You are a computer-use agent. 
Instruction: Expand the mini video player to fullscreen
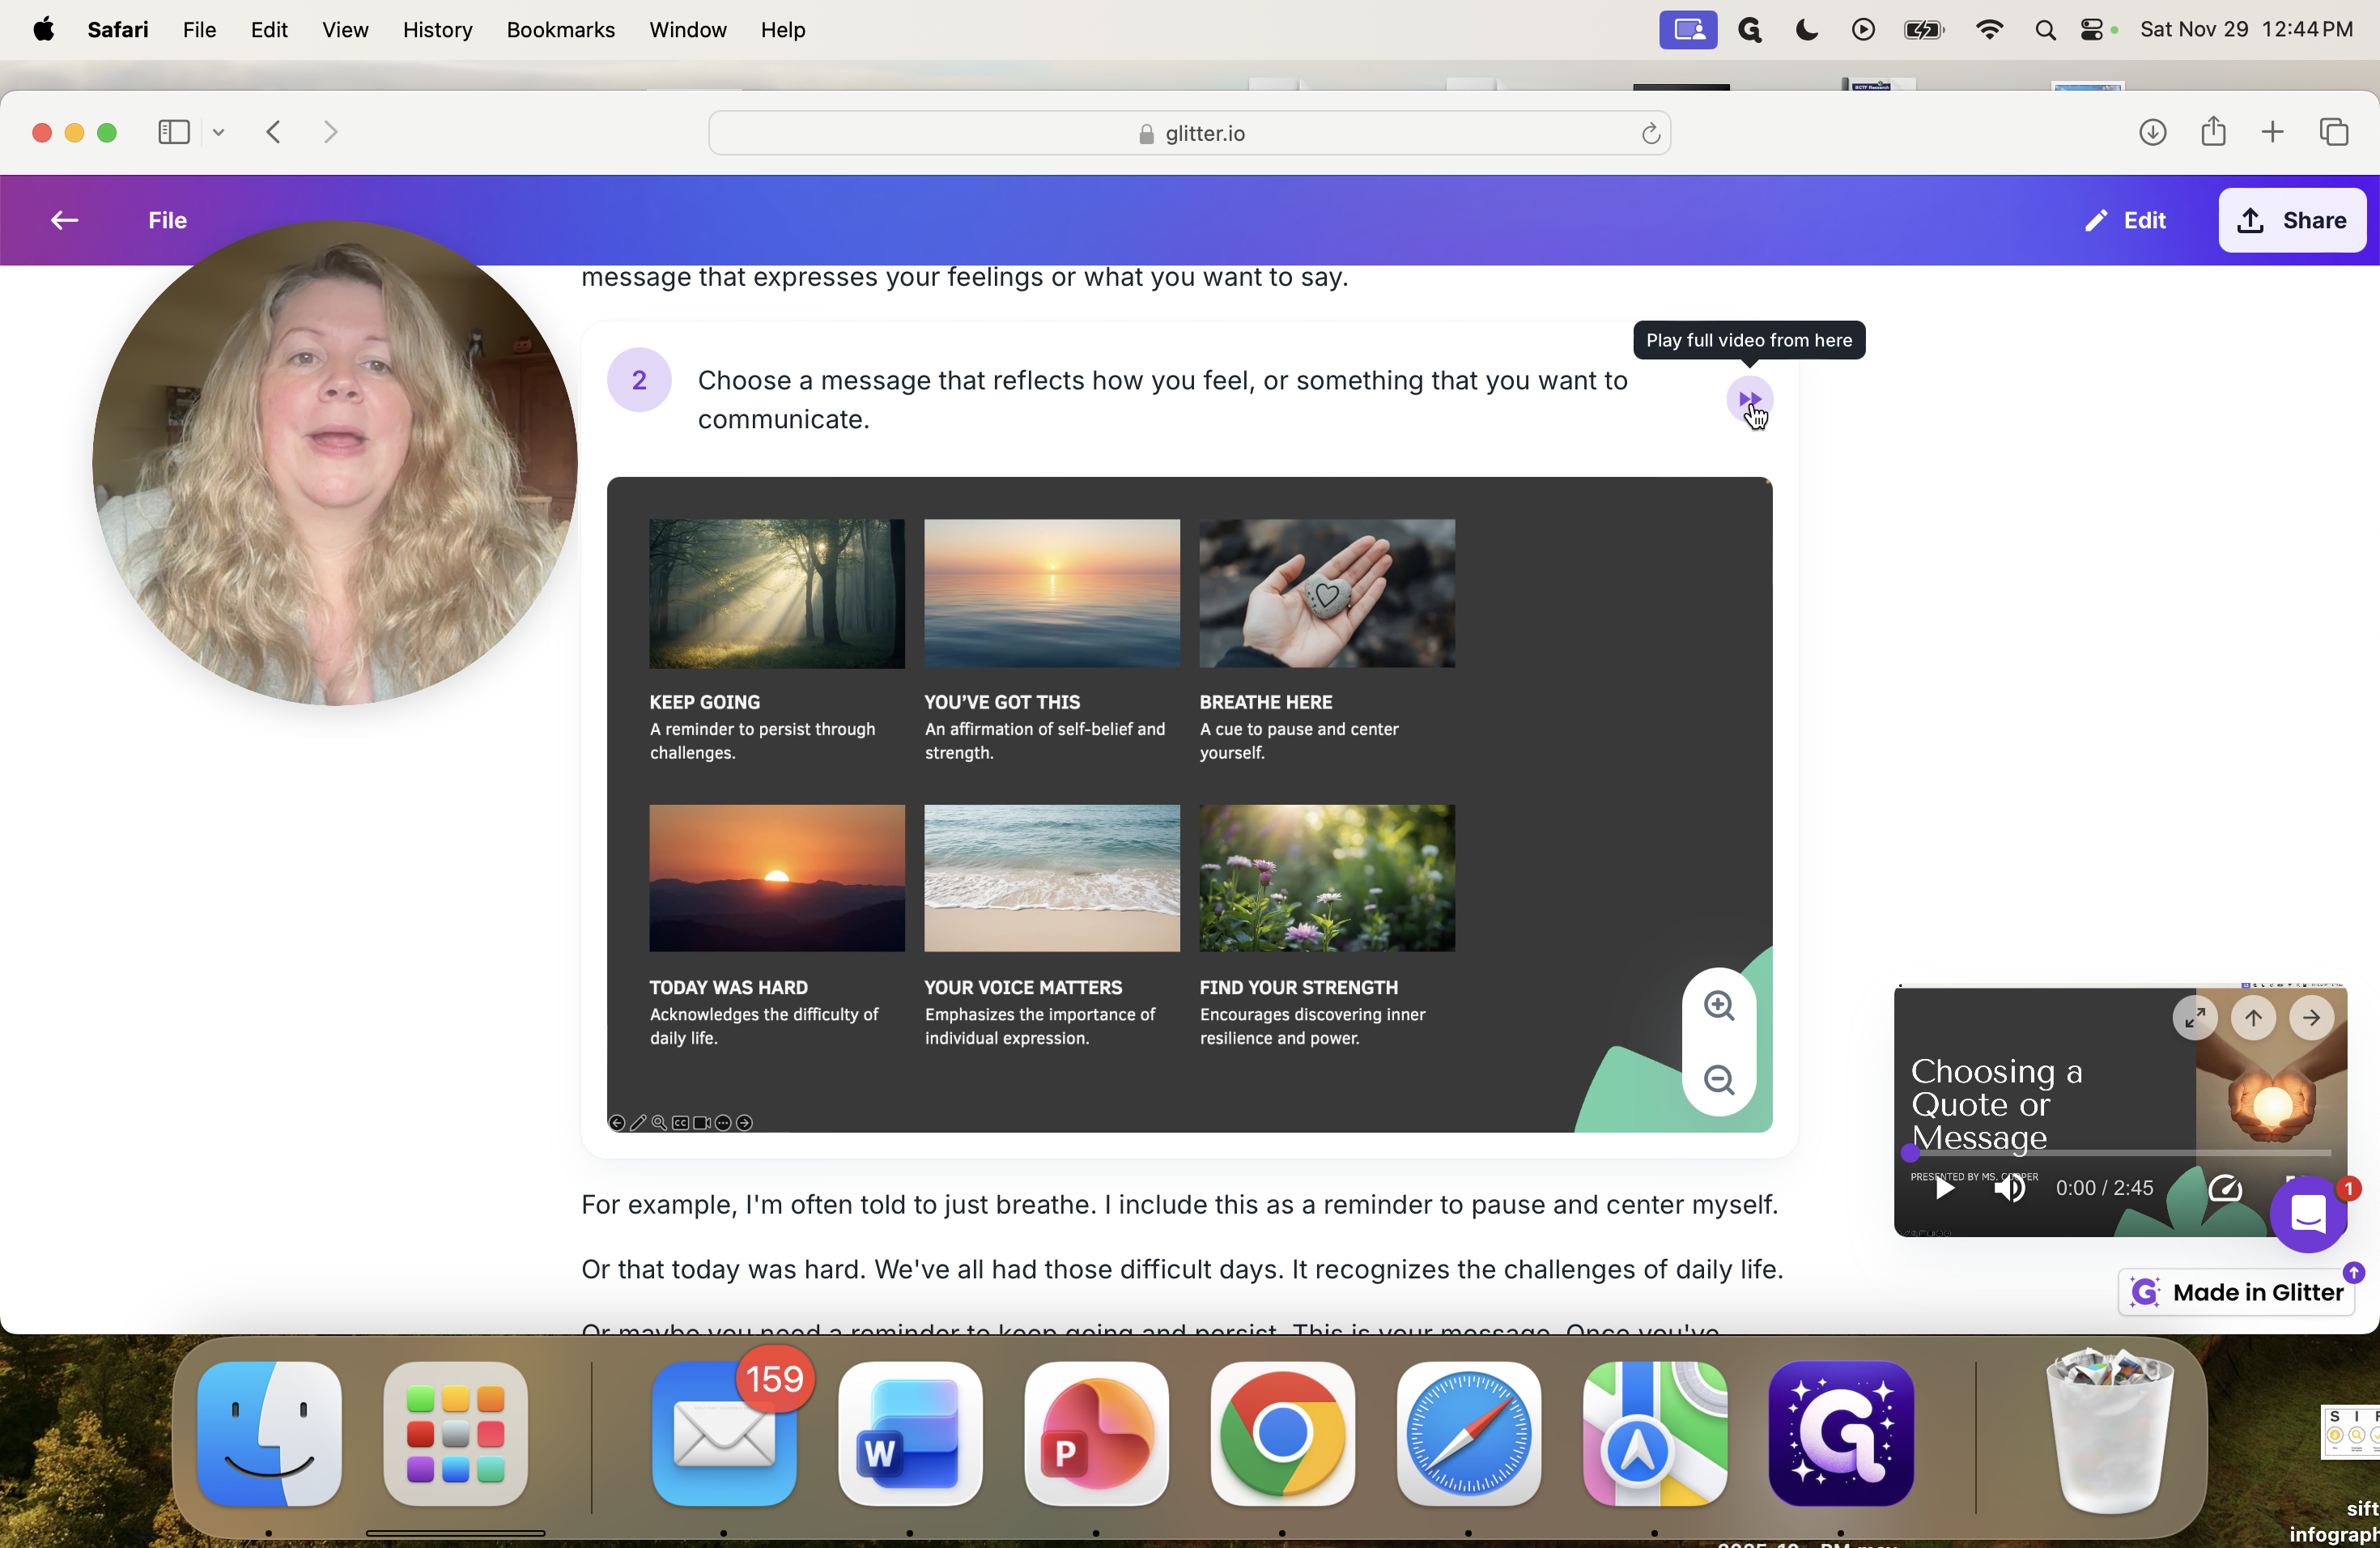(2194, 1018)
